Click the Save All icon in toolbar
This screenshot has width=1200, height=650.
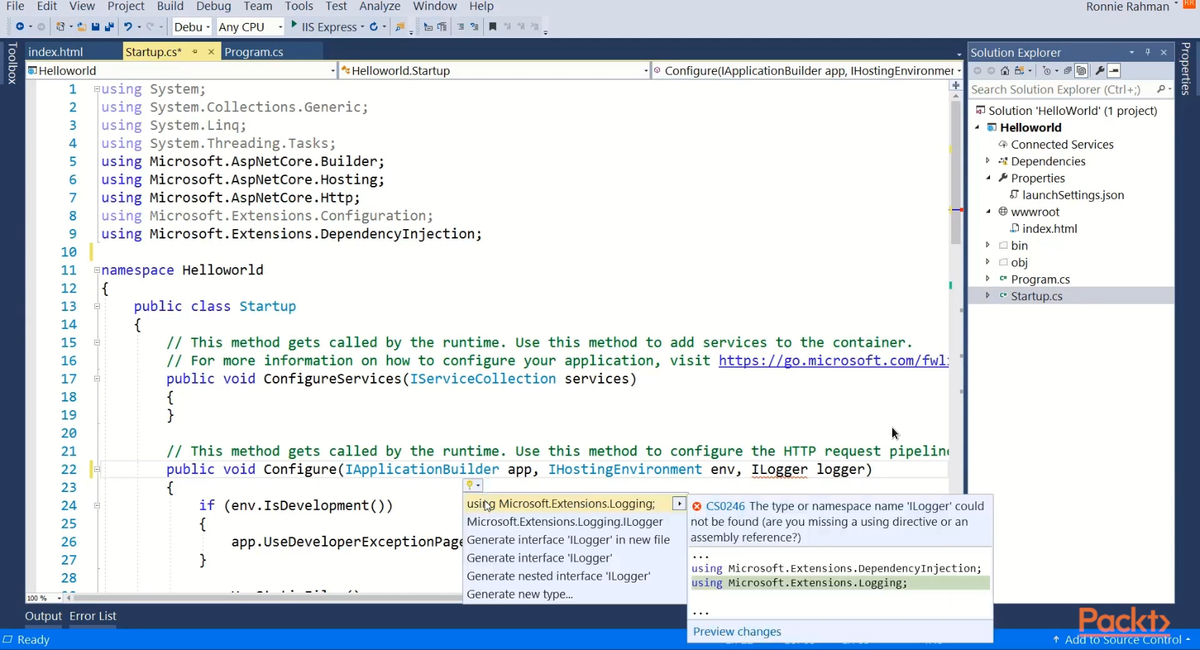pyautogui.click(x=108, y=26)
